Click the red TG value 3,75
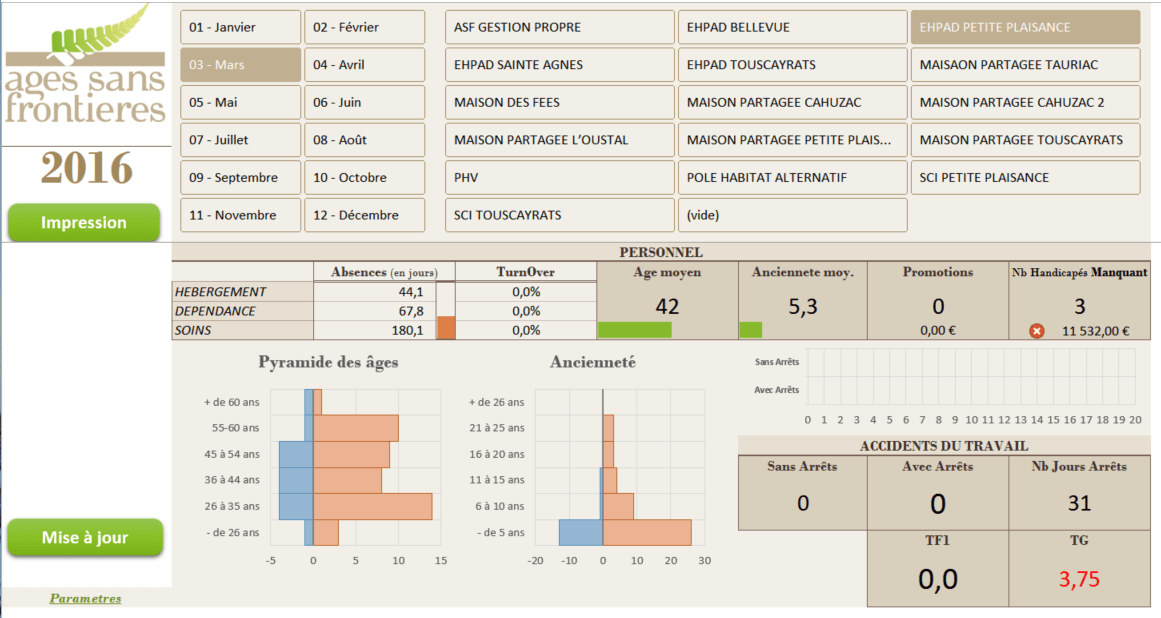 click(1079, 580)
